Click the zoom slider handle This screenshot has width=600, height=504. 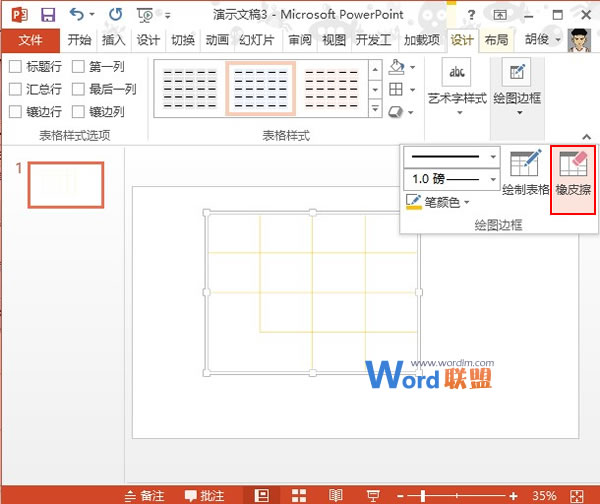pyautogui.click(x=423, y=496)
